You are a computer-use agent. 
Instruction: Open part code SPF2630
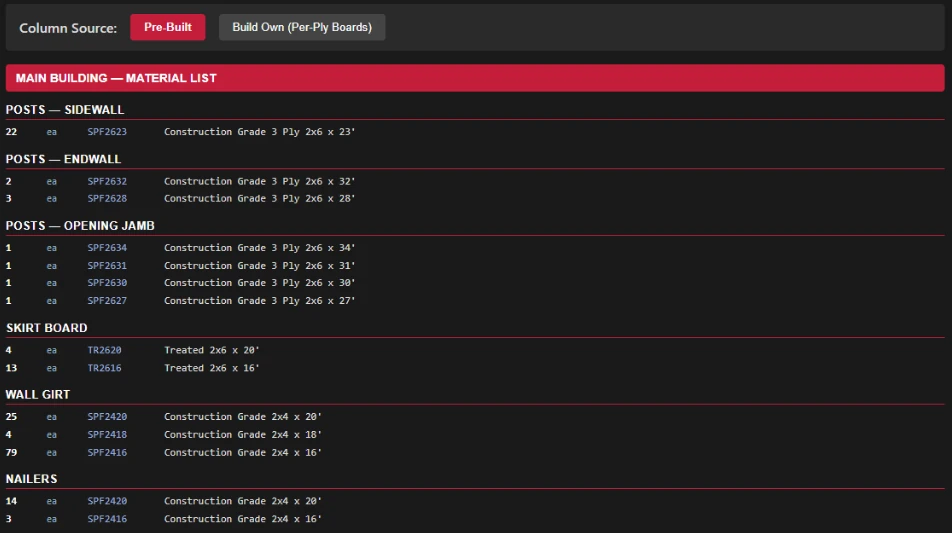coord(107,283)
